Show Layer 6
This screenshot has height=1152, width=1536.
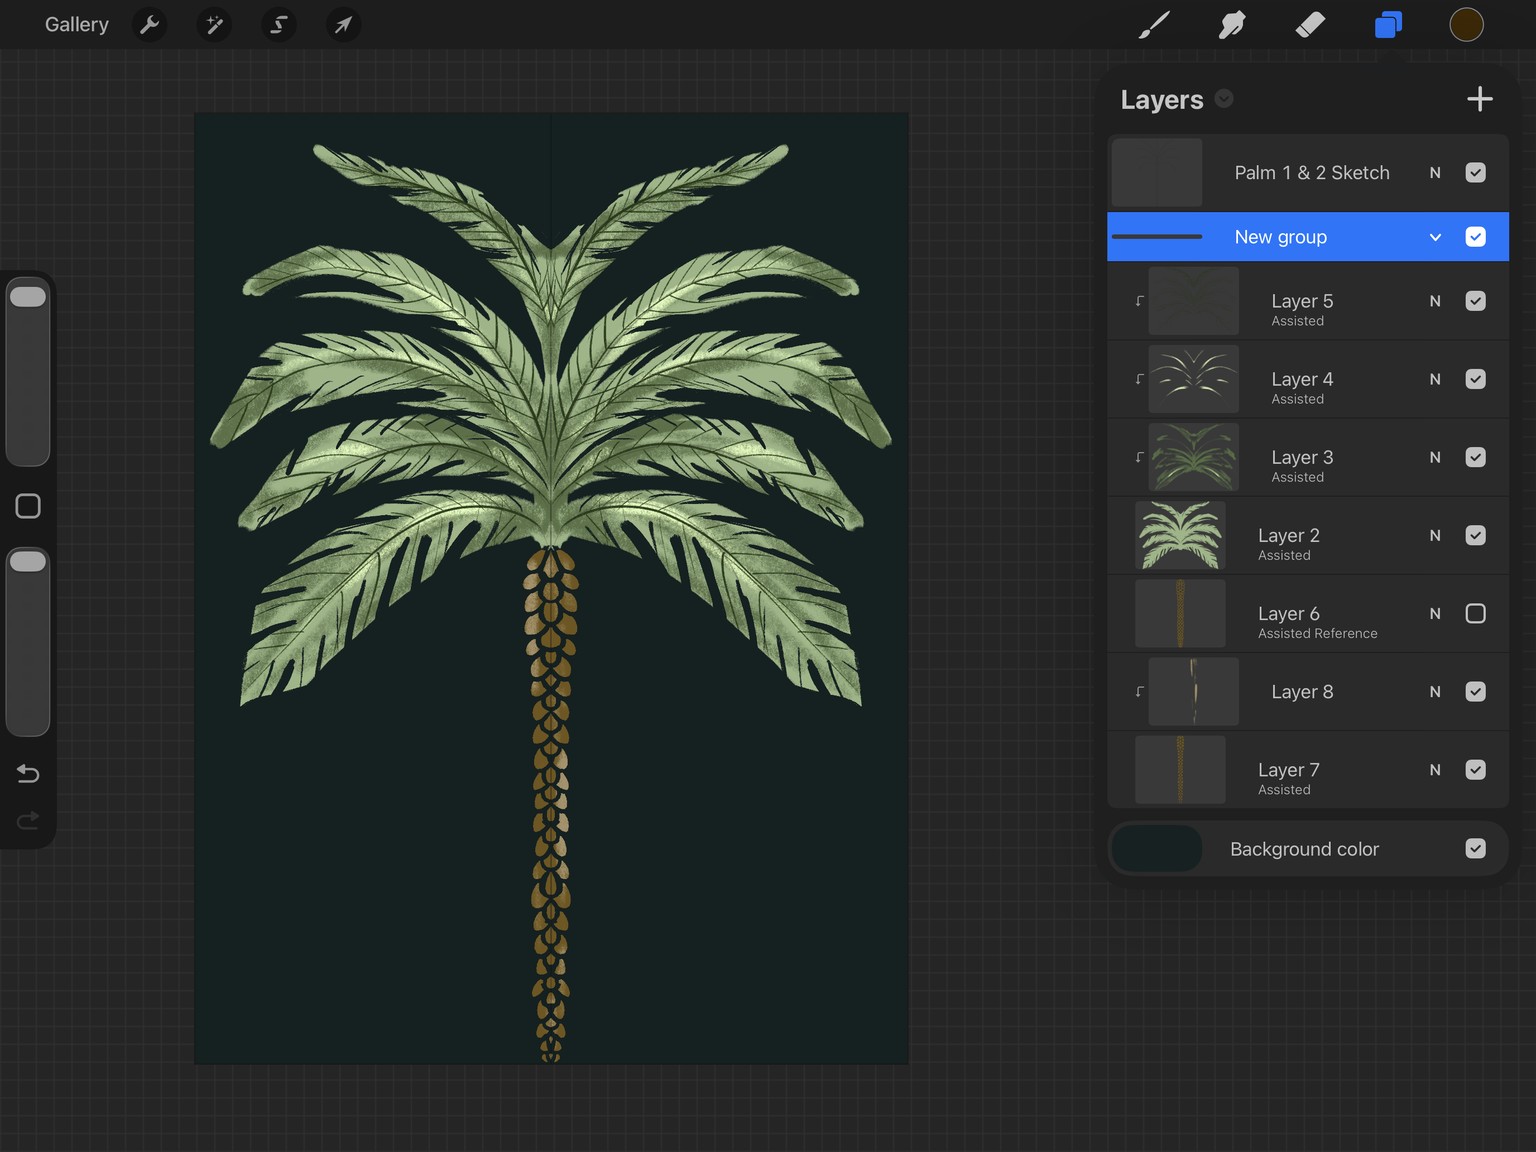click(1475, 613)
